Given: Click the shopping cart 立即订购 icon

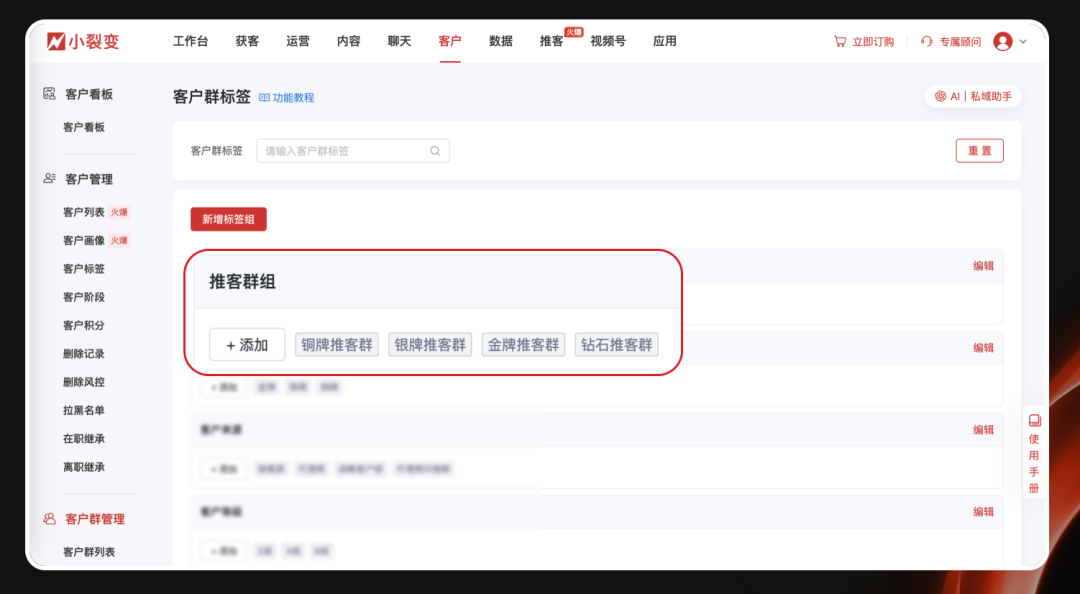Looking at the screenshot, I should (x=838, y=41).
